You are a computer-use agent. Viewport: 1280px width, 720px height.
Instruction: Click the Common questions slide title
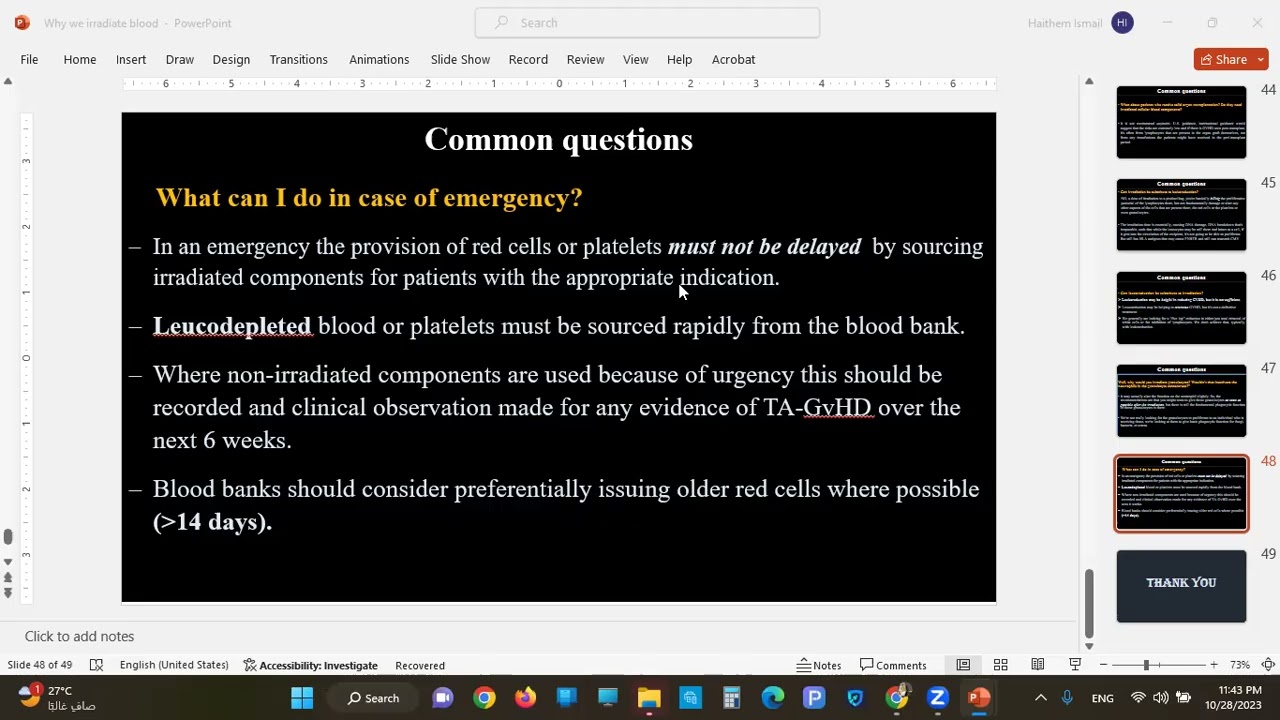tap(559, 140)
